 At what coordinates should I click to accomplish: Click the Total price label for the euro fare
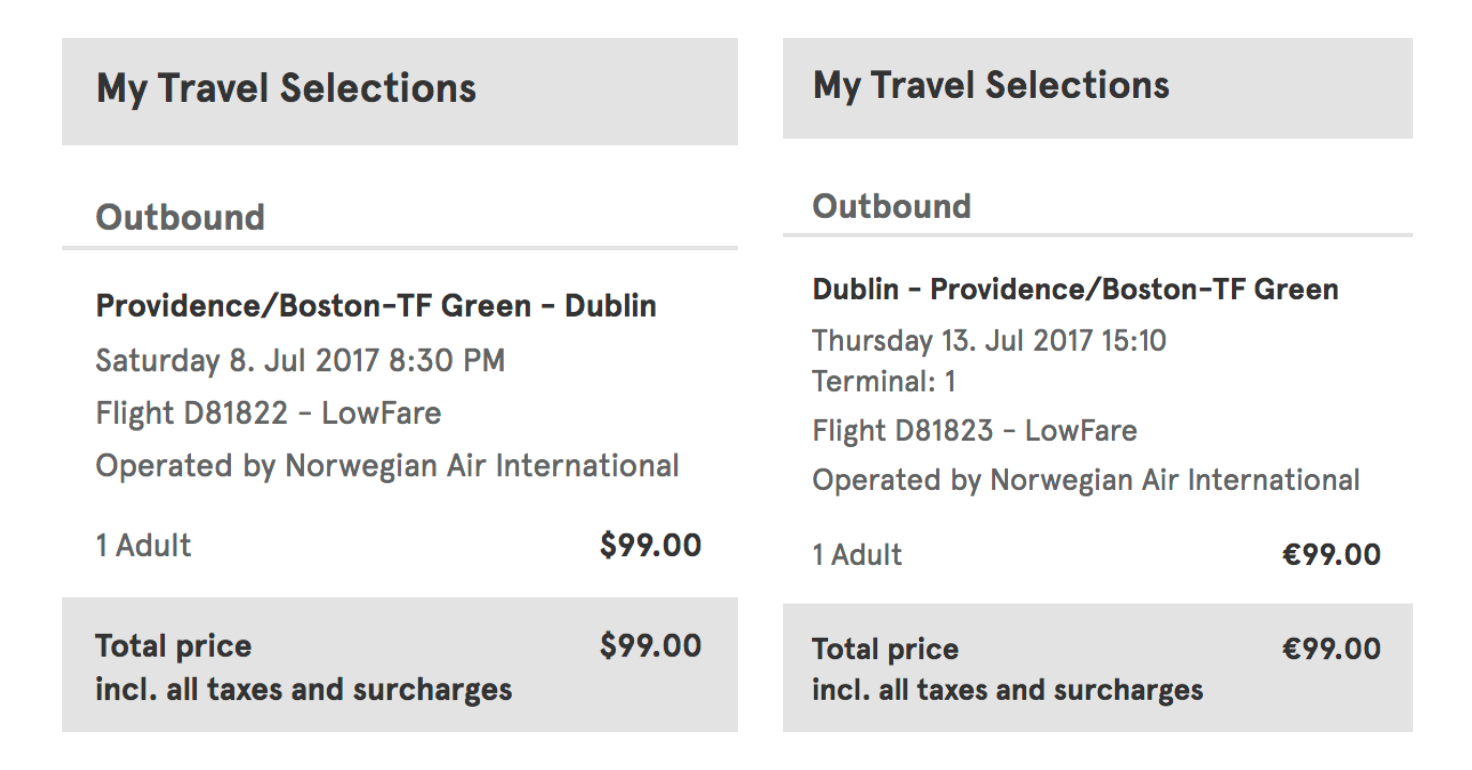point(885,650)
